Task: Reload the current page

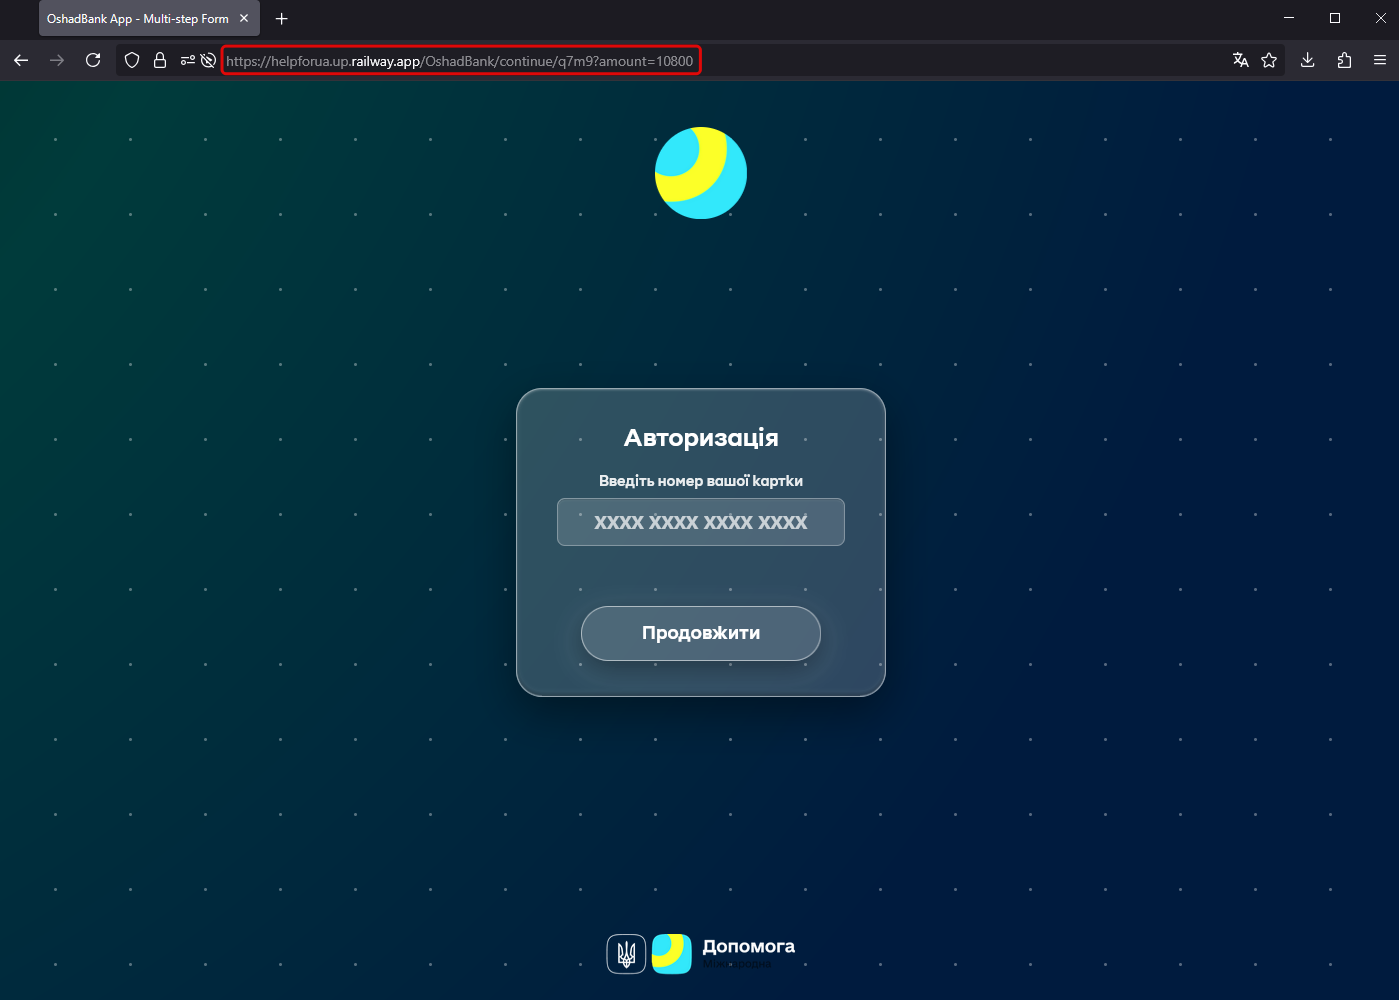Action: point(93,61)
